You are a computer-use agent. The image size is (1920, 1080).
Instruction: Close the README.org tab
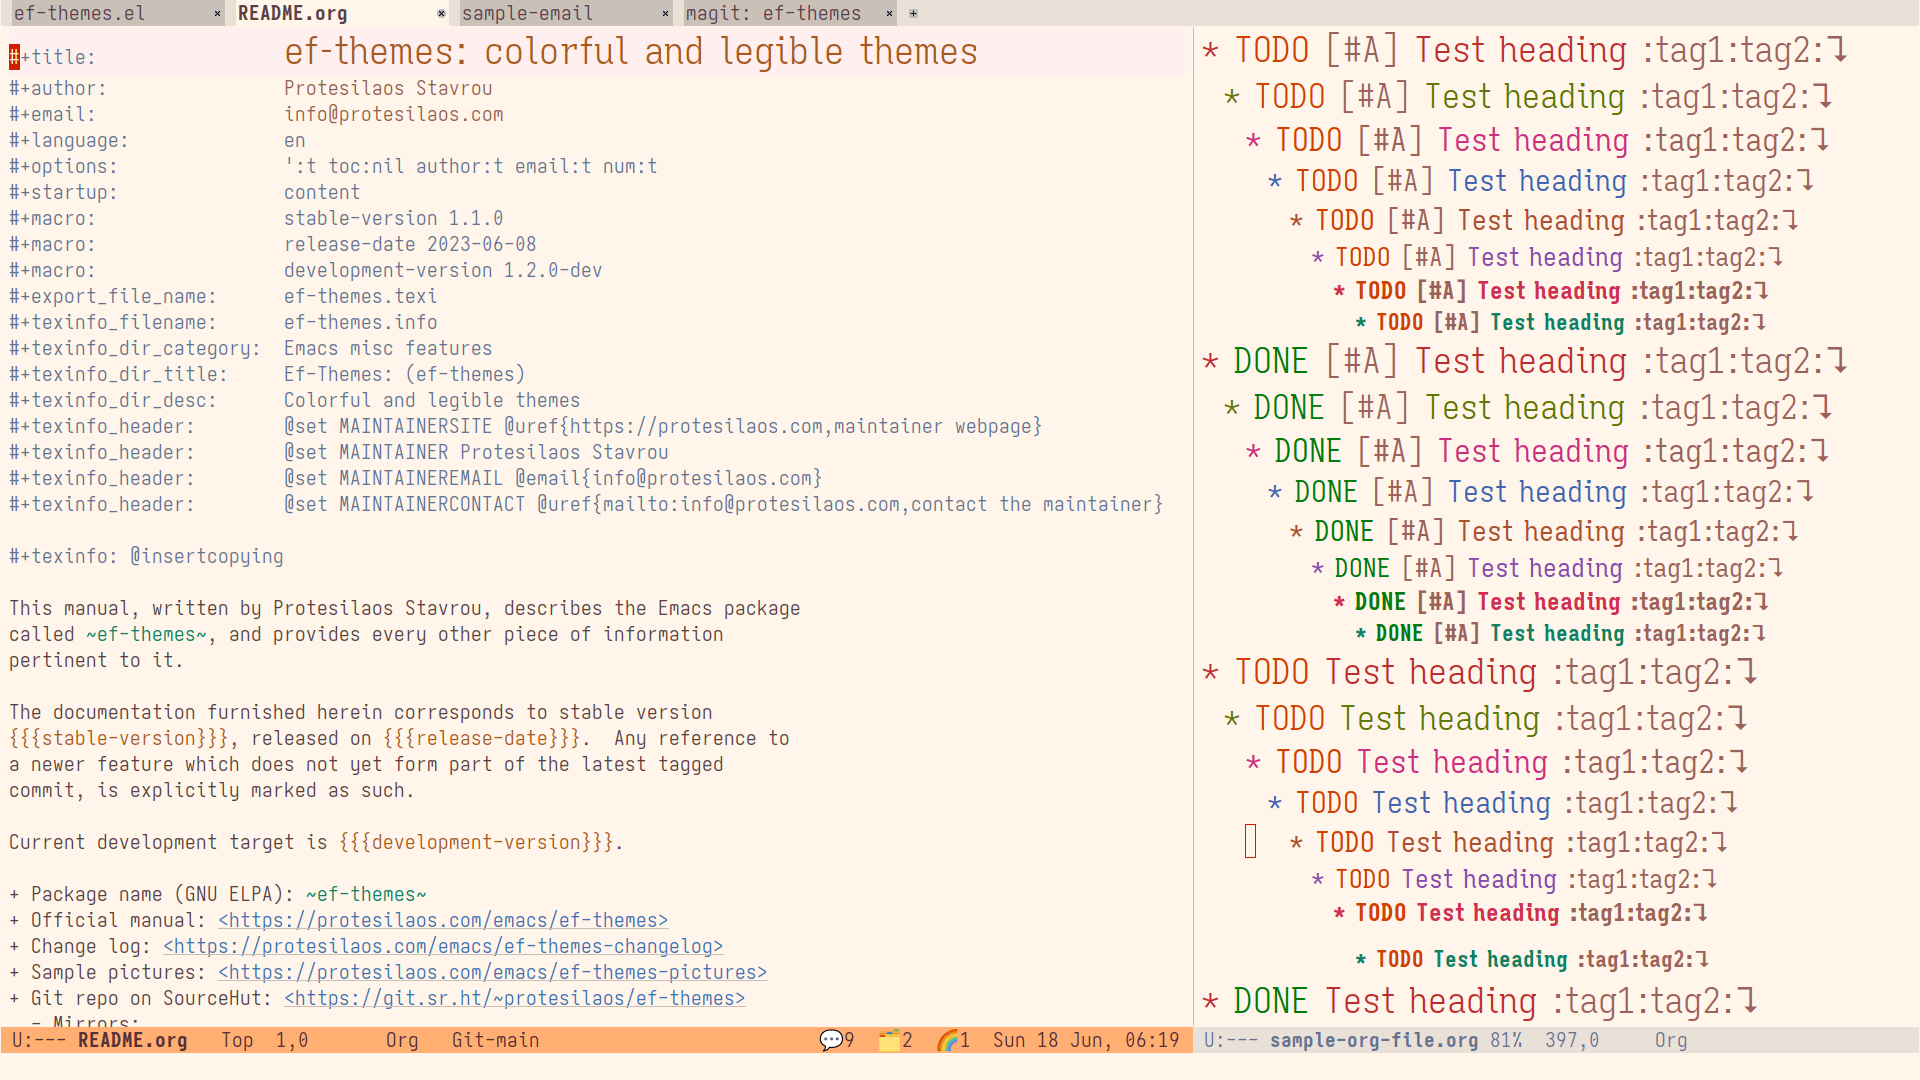click(x=441, y=14)
